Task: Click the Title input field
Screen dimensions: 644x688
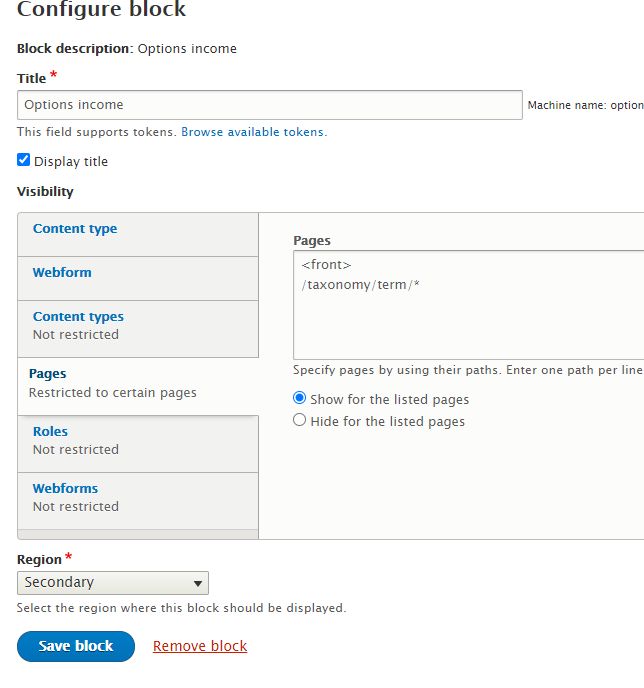Action: [x=269, y=105]
